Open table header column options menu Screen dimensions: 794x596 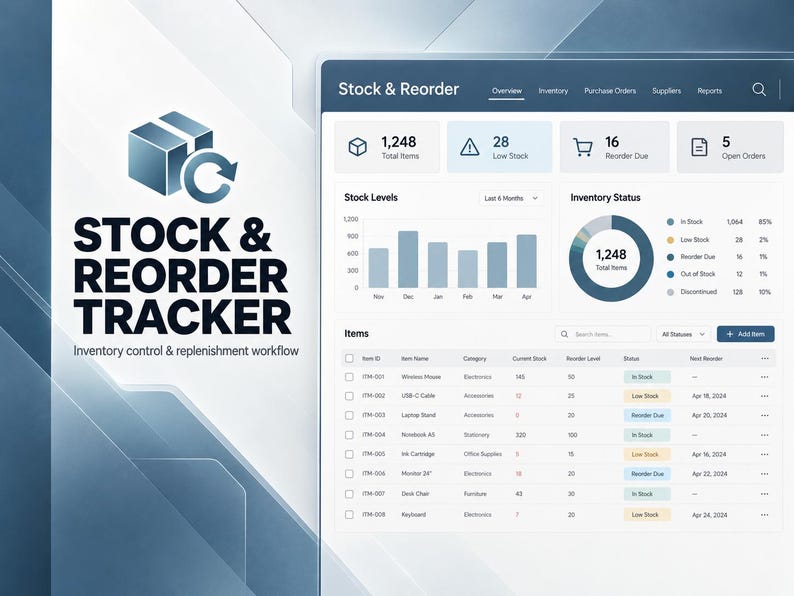coord(765,359)
